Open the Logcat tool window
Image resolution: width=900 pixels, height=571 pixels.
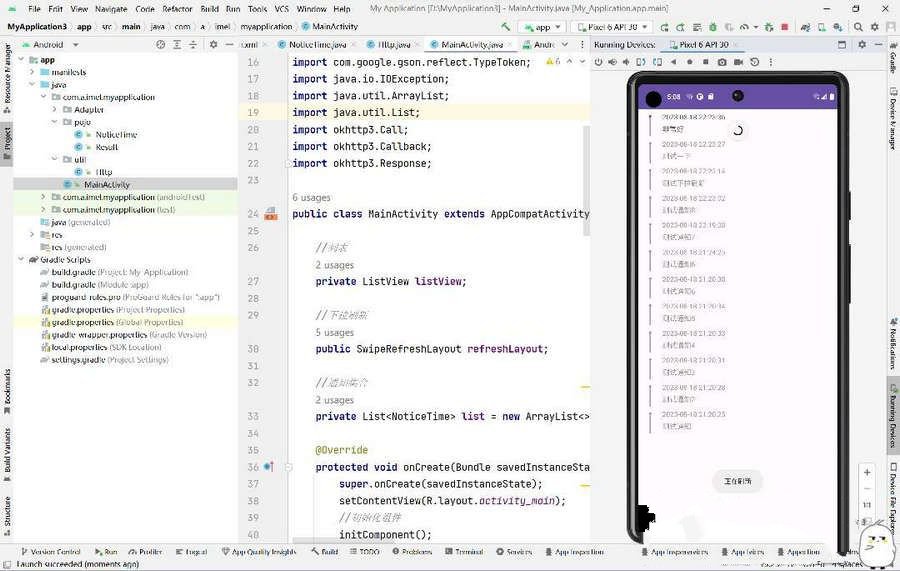click(x=191, y=551)
